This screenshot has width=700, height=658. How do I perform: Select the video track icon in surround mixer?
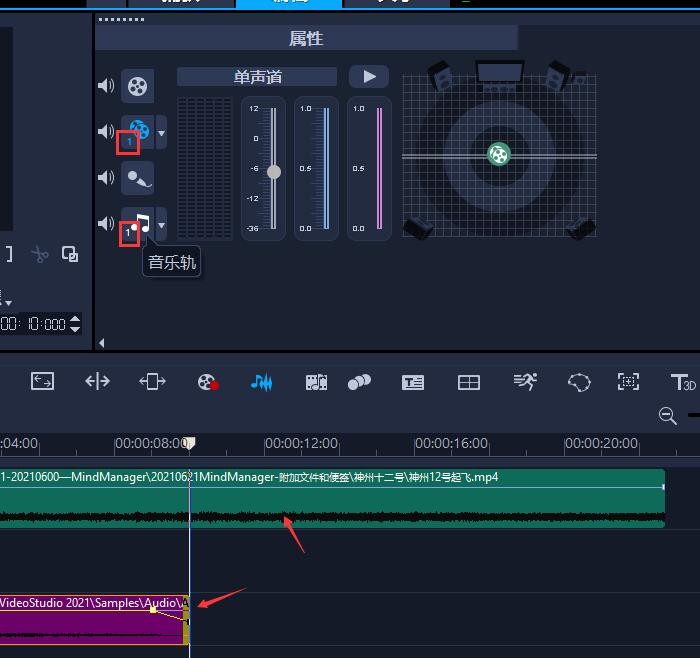click(x=138, y=86)
